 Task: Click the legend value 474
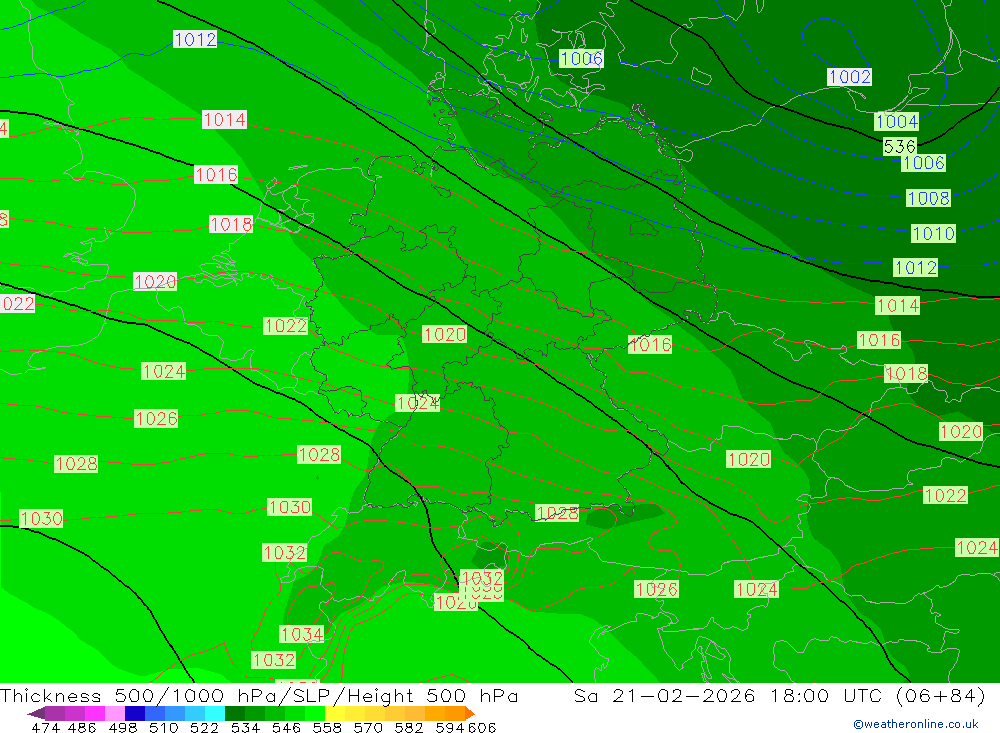[x=45, y=727]
